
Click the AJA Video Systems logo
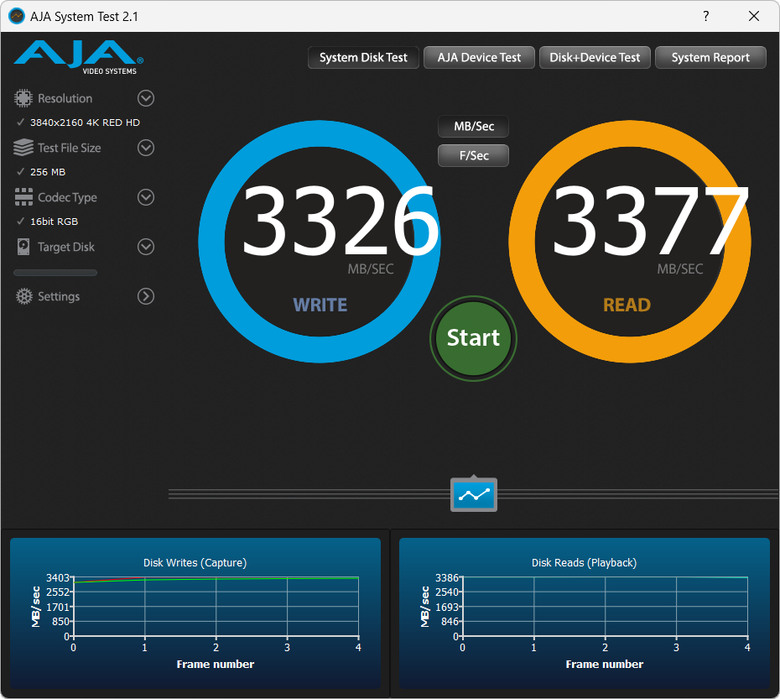79,57
